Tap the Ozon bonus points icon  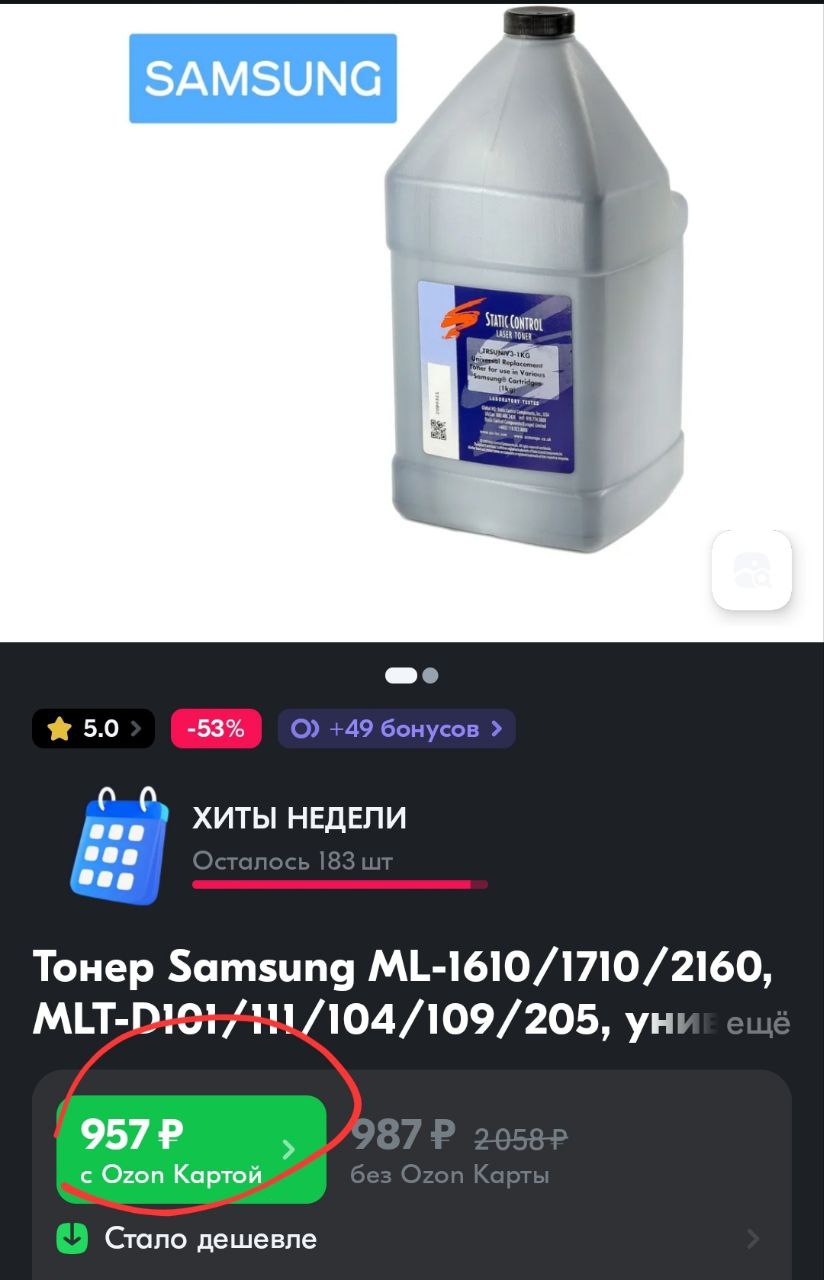pos(304,729)
